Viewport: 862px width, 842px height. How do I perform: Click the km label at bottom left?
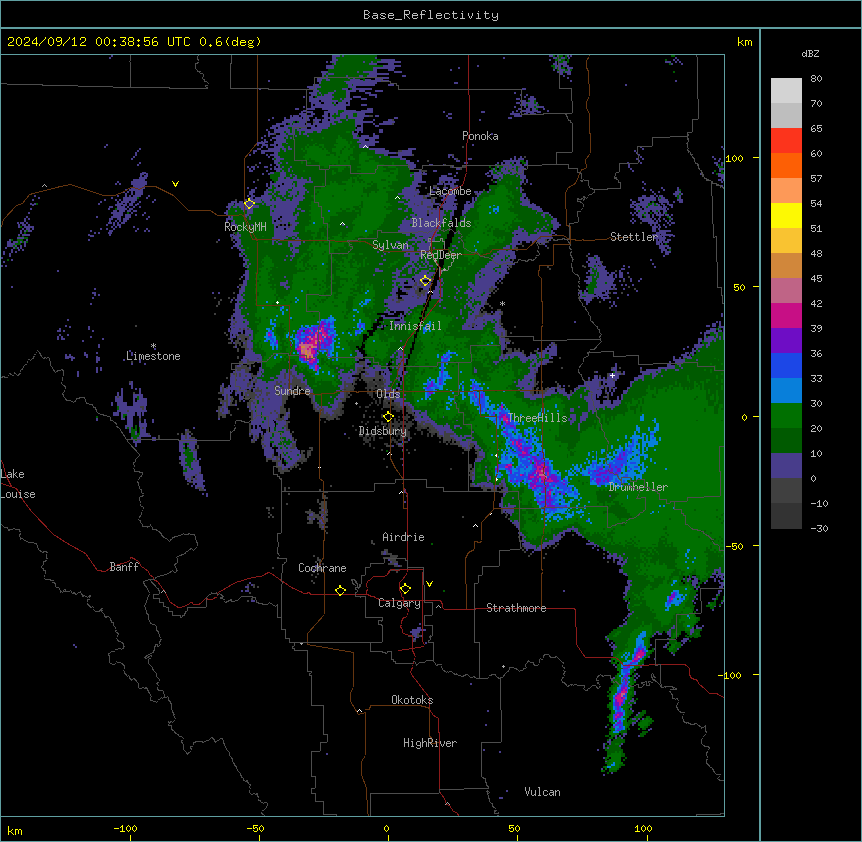click(14, 831)
